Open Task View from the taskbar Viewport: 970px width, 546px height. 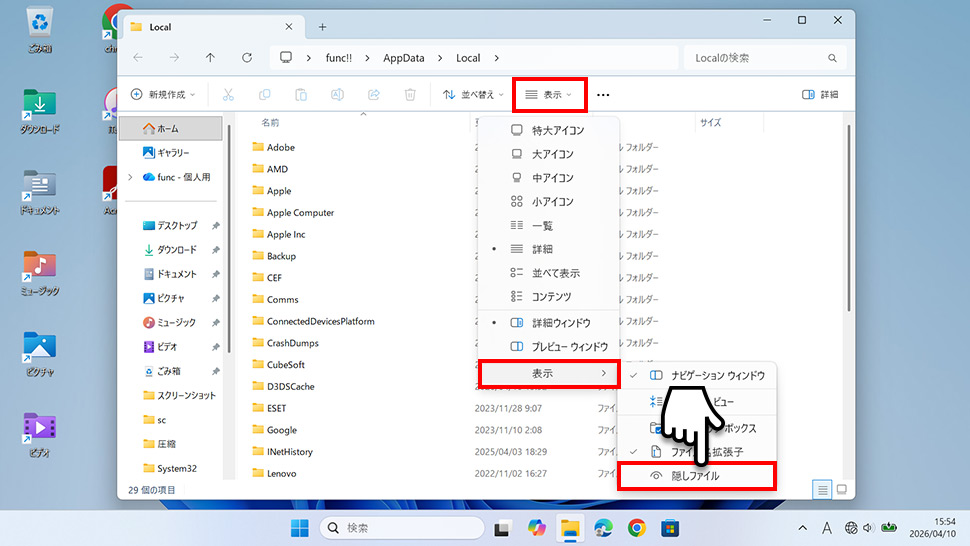tap(502, 528)
